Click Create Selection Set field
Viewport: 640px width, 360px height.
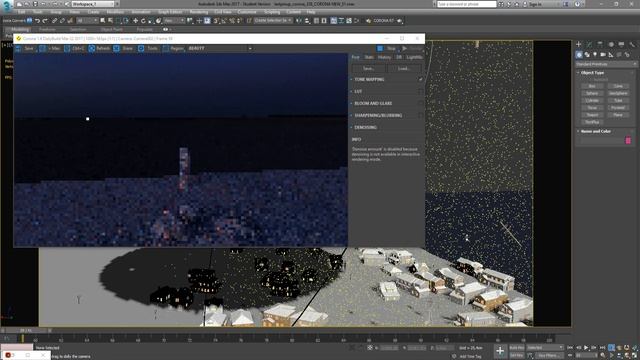coord(273,20)
